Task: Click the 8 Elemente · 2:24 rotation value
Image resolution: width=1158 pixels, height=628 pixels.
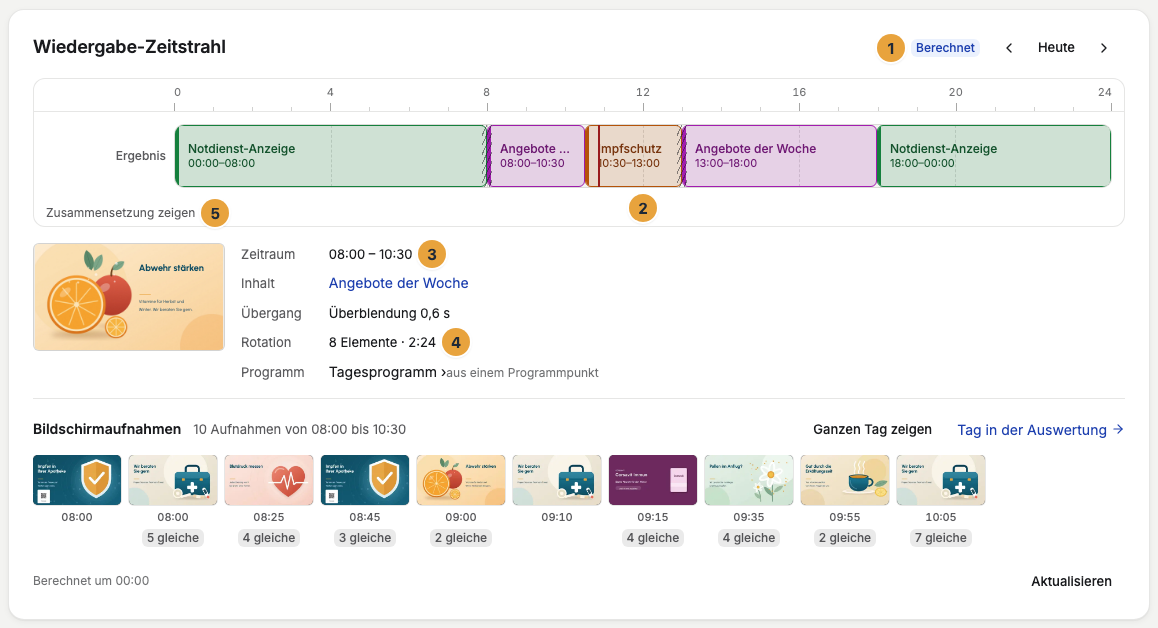Action: pyautogui.click(x=382, y=342)
